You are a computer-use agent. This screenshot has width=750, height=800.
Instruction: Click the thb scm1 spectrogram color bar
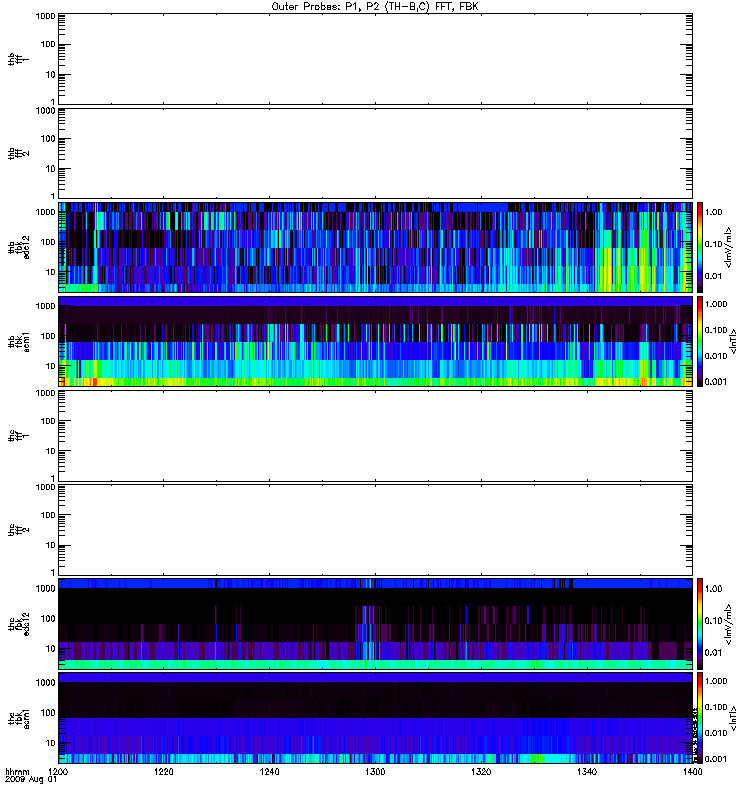[702, 341]
